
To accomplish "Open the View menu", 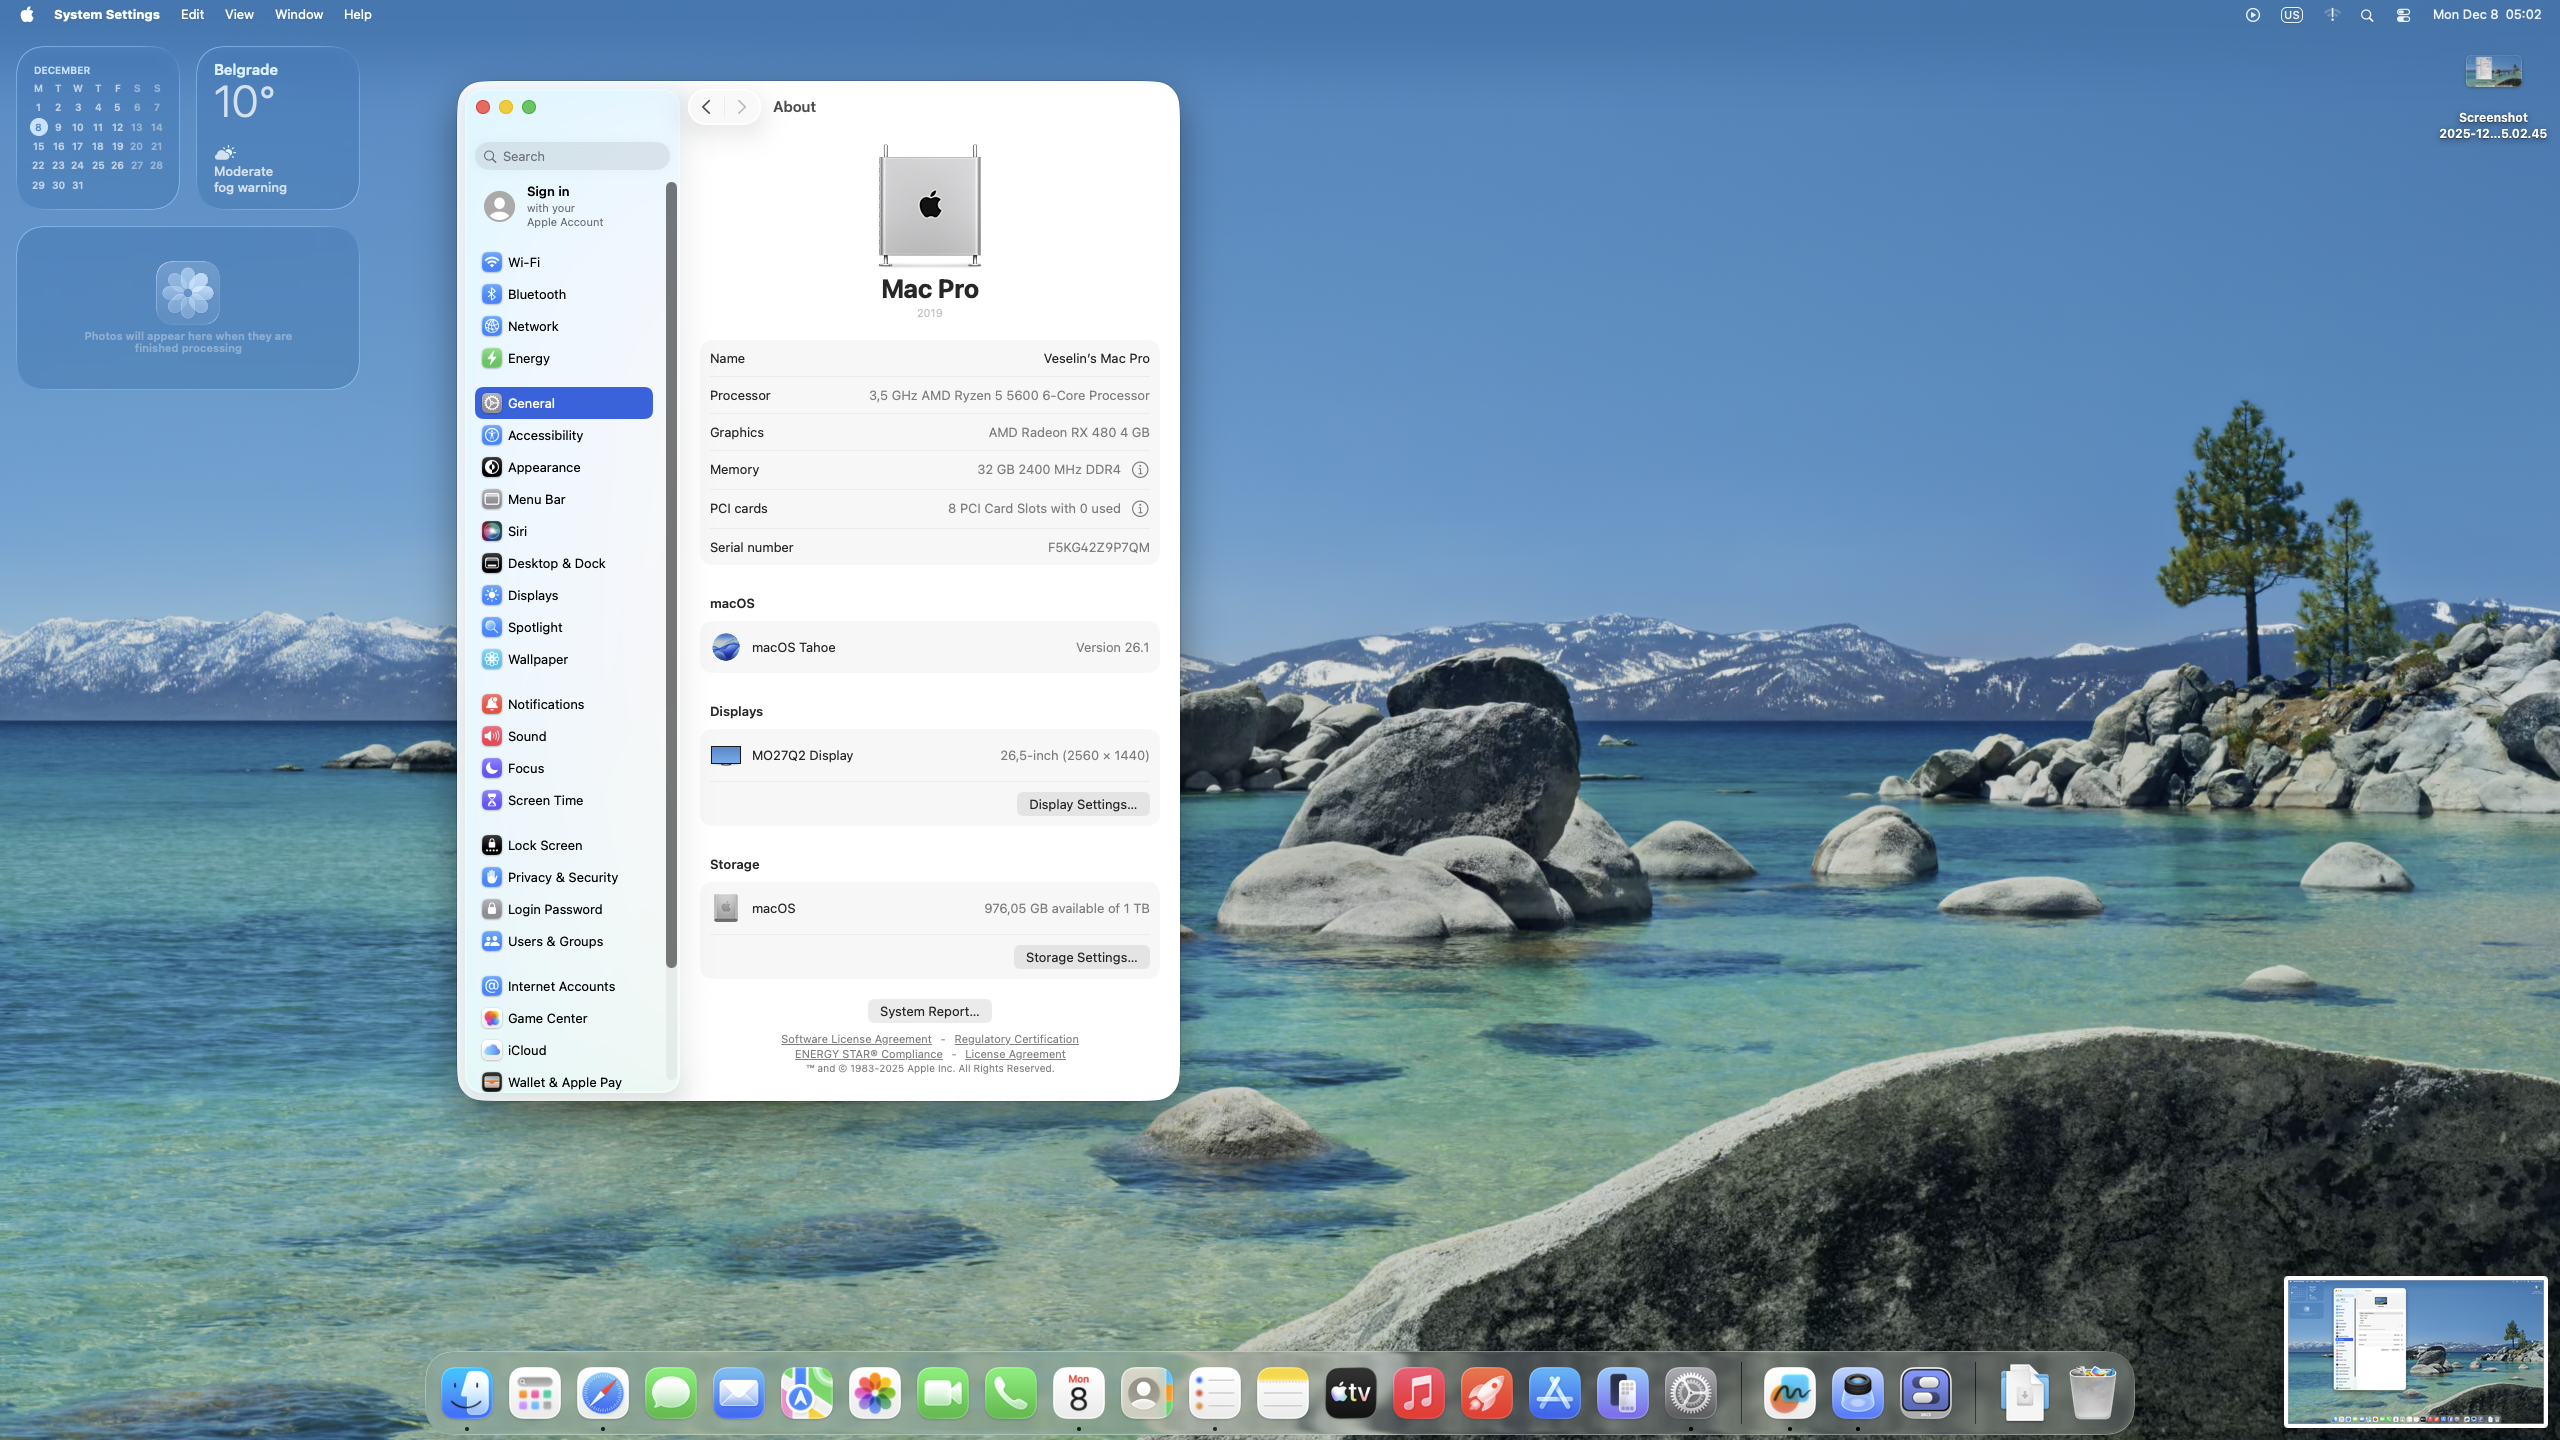I will [239, 15].
